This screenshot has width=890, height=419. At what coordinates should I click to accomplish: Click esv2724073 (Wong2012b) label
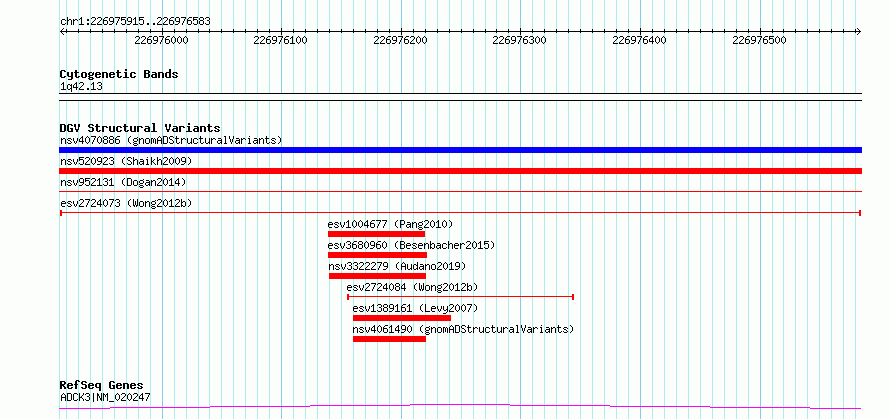126,203
